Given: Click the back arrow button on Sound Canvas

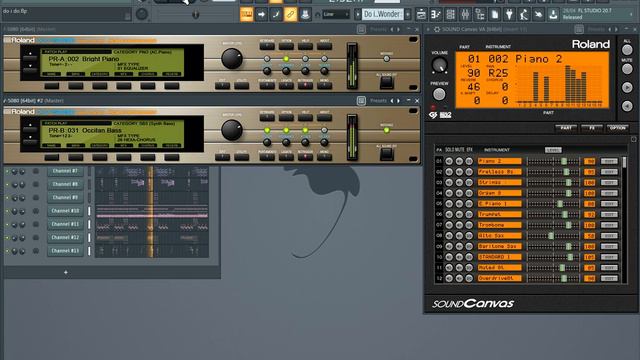Looking at the screenshot, I should pos(627,106).
